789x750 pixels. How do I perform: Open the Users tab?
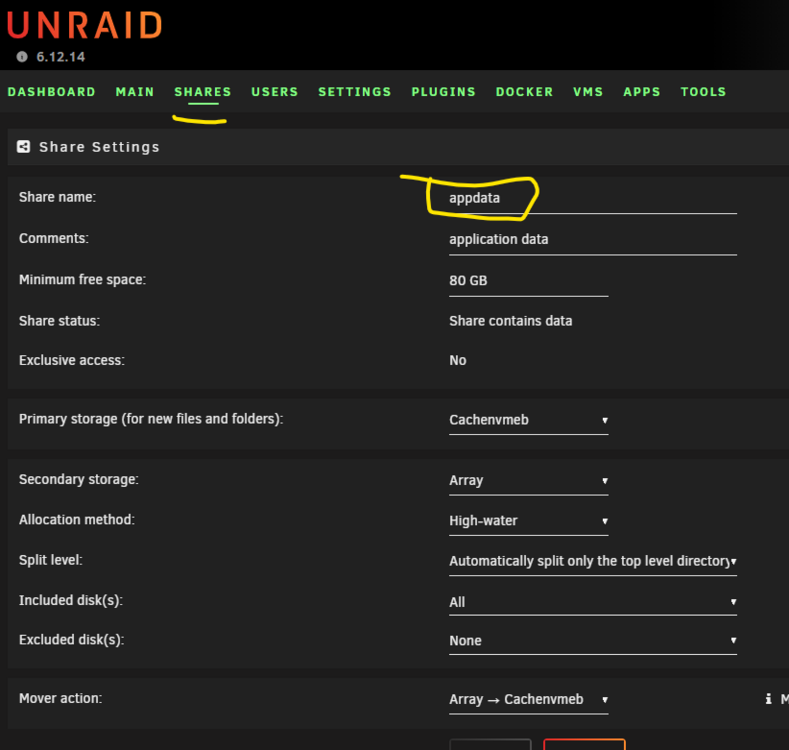click(275, 92)
